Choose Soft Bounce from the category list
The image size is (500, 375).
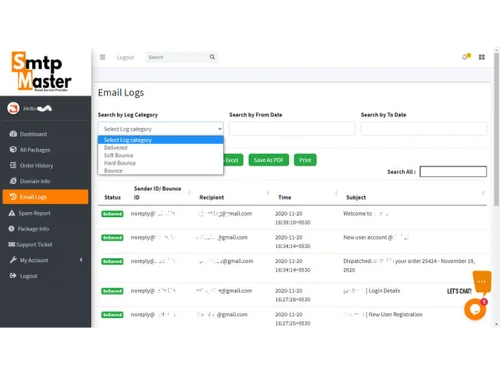(x=160, y=155)
